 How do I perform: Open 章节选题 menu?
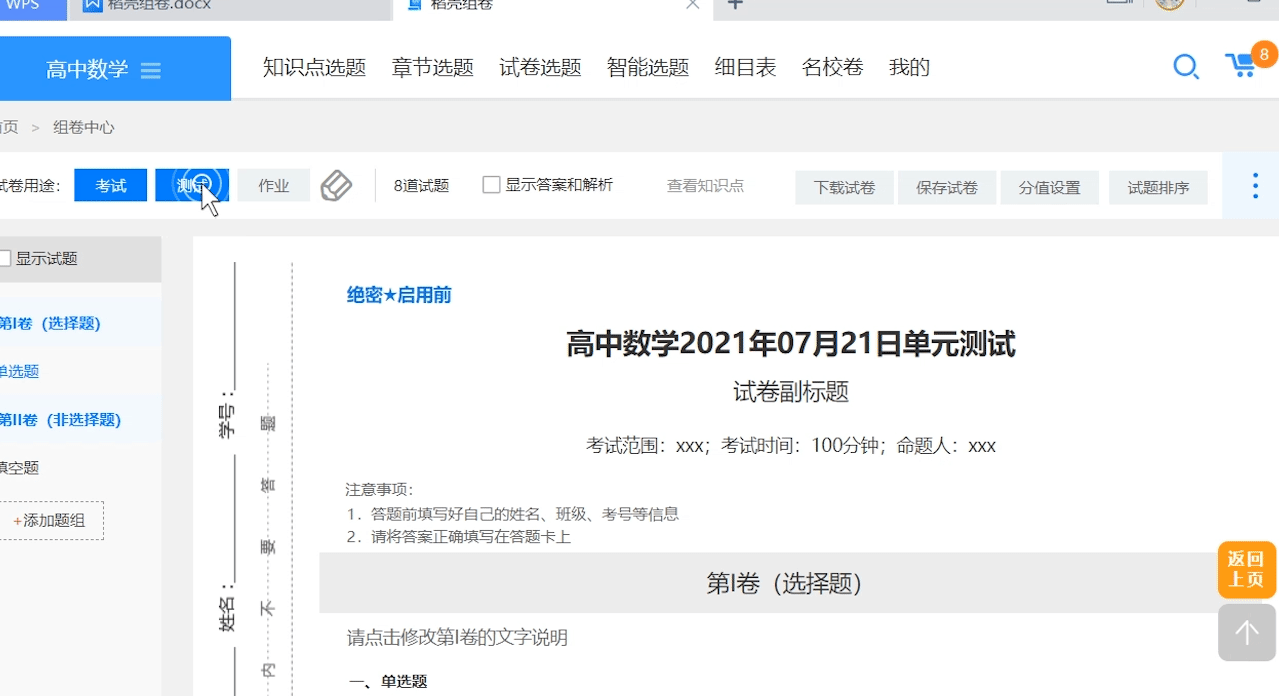[433, 67]
